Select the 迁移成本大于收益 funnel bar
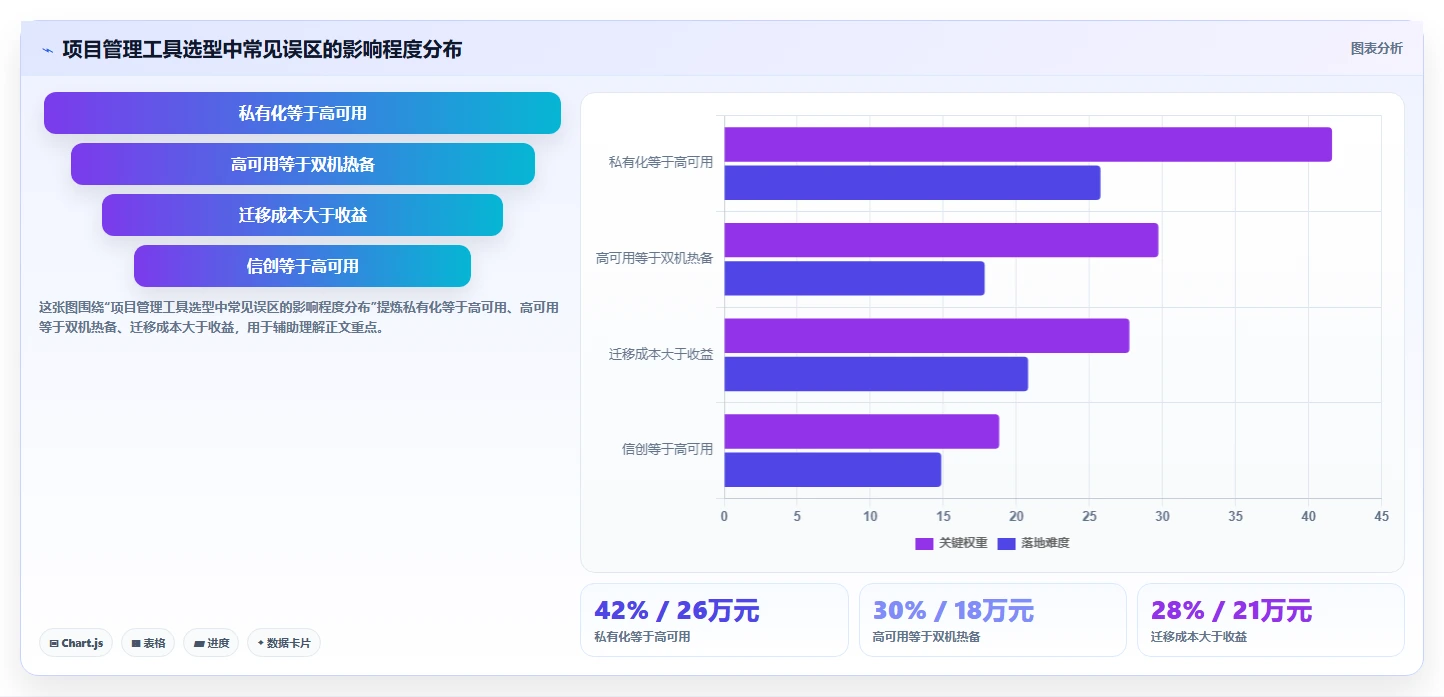 point(302,215)
